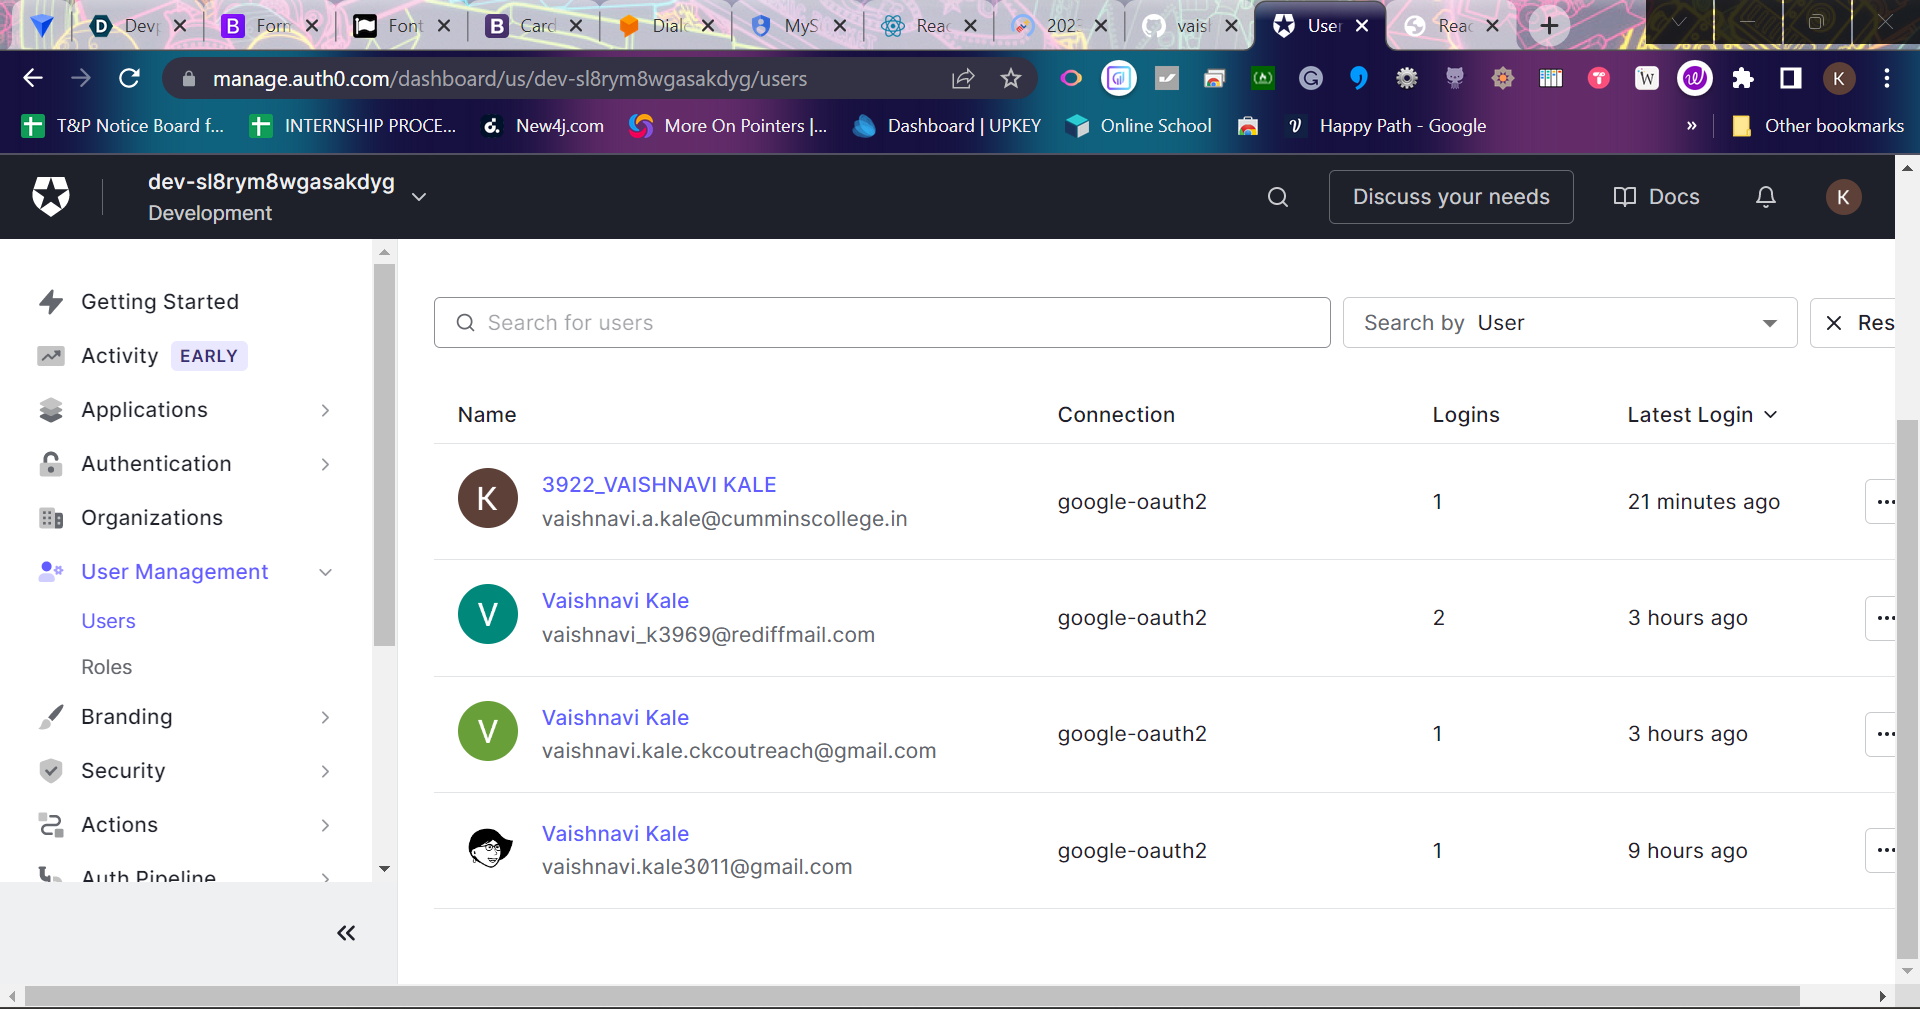Click the Logins column header
1920x1009 pixels.
click(1466, 415)
